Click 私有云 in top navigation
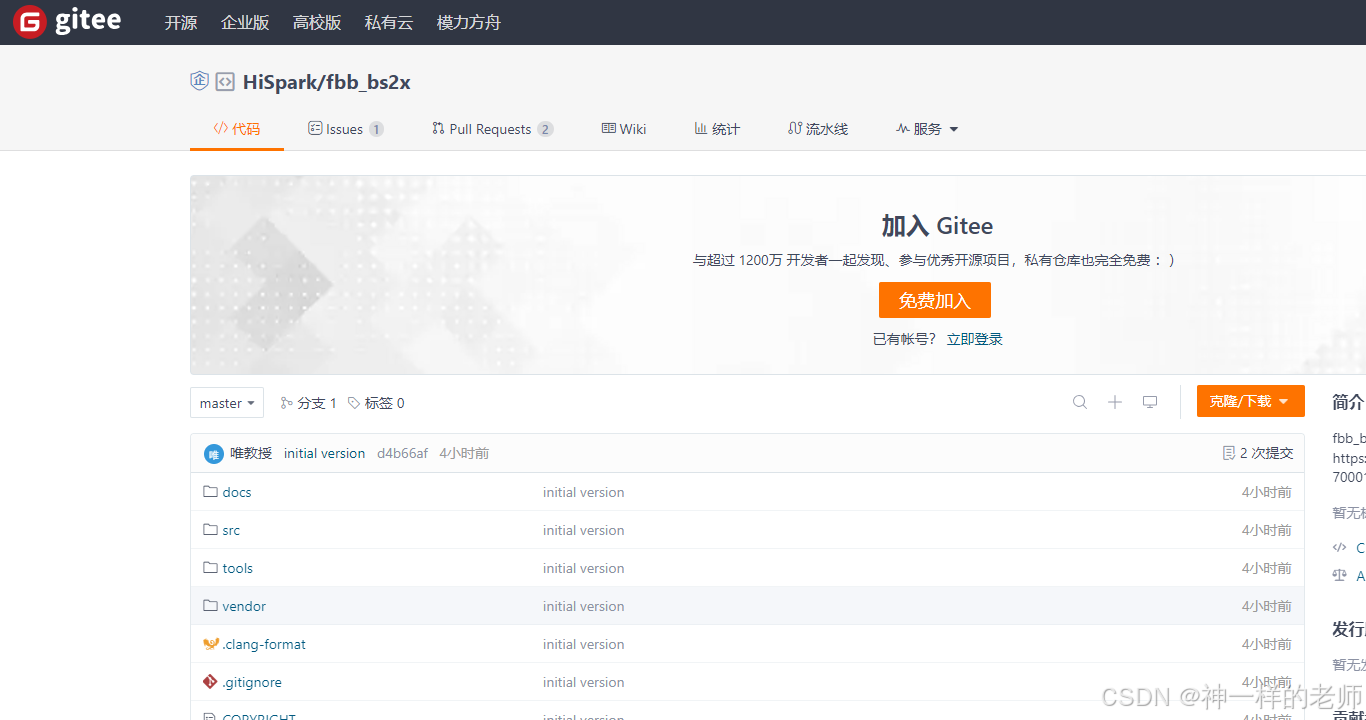1366x720 pixels. (x=389, y=22)
